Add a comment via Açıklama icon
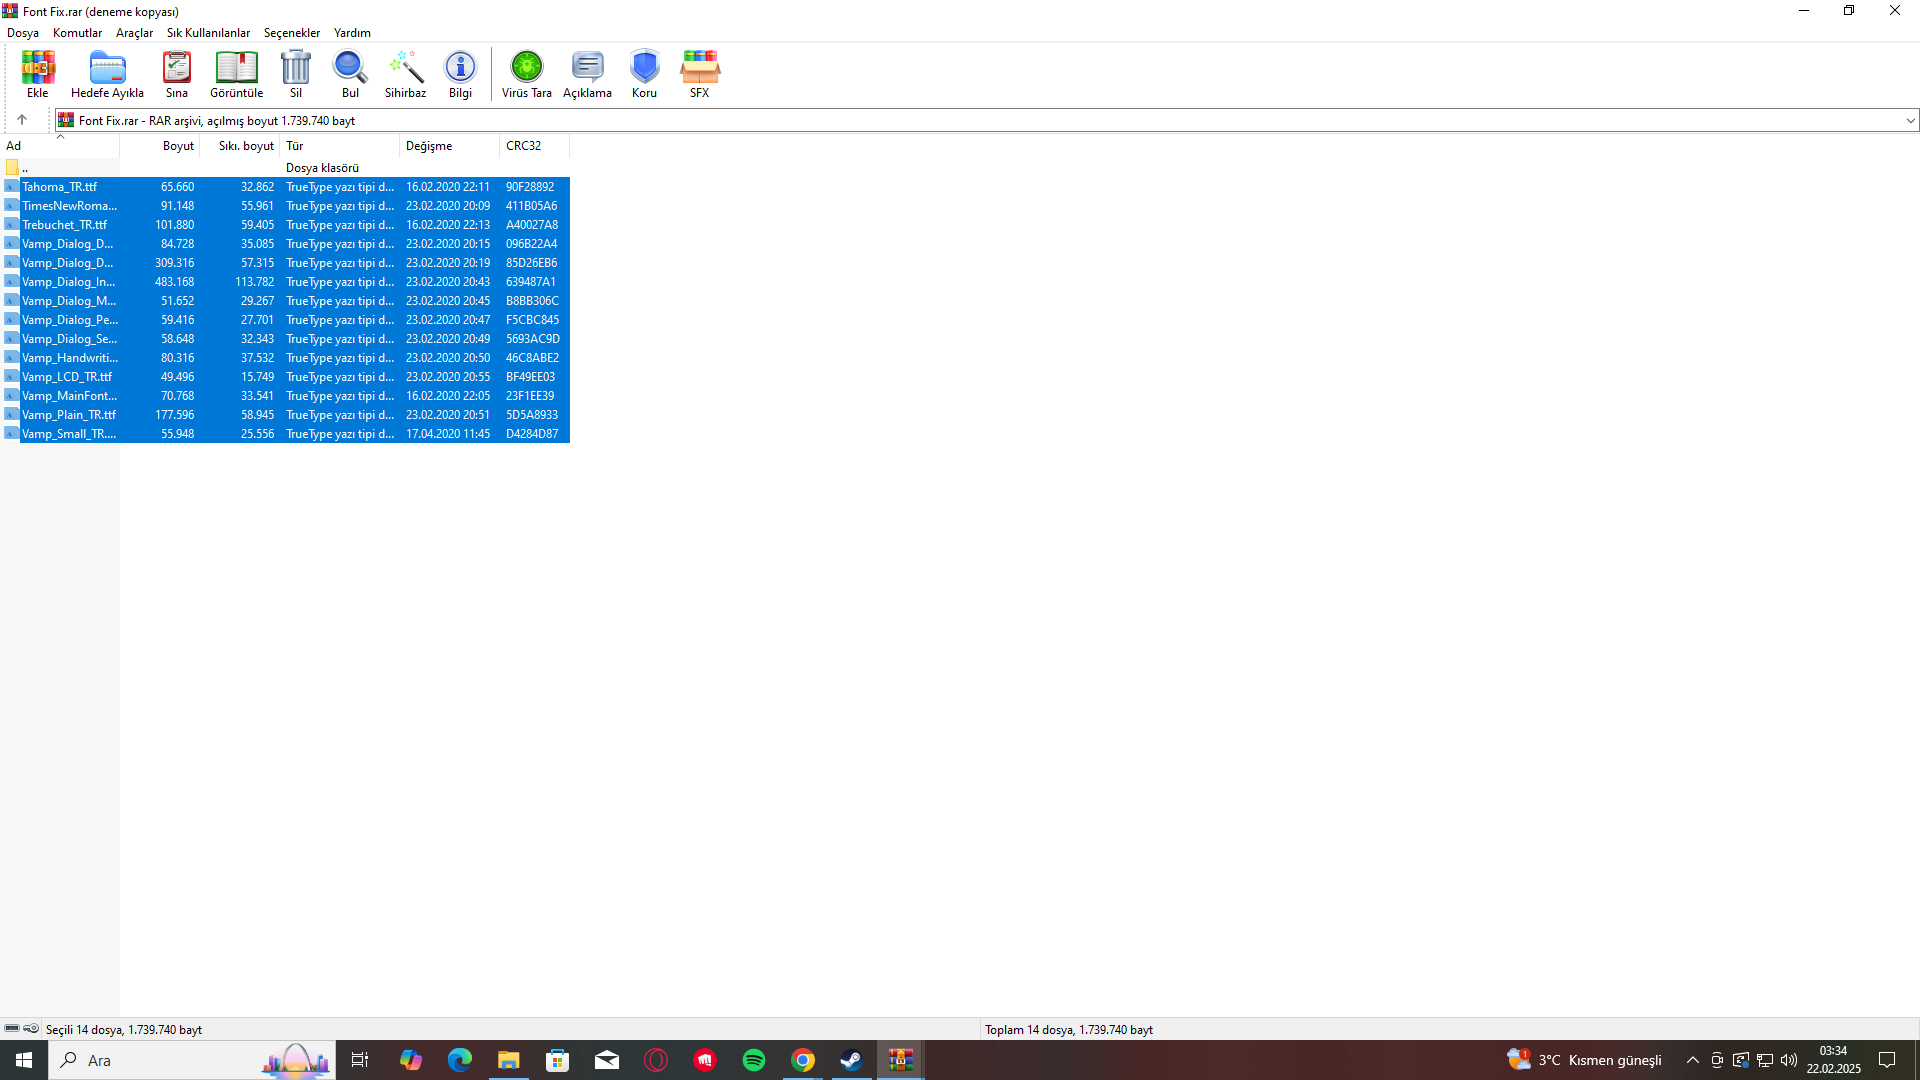1920x1080 pixels. pyautogui.click(x=587, y=73)
